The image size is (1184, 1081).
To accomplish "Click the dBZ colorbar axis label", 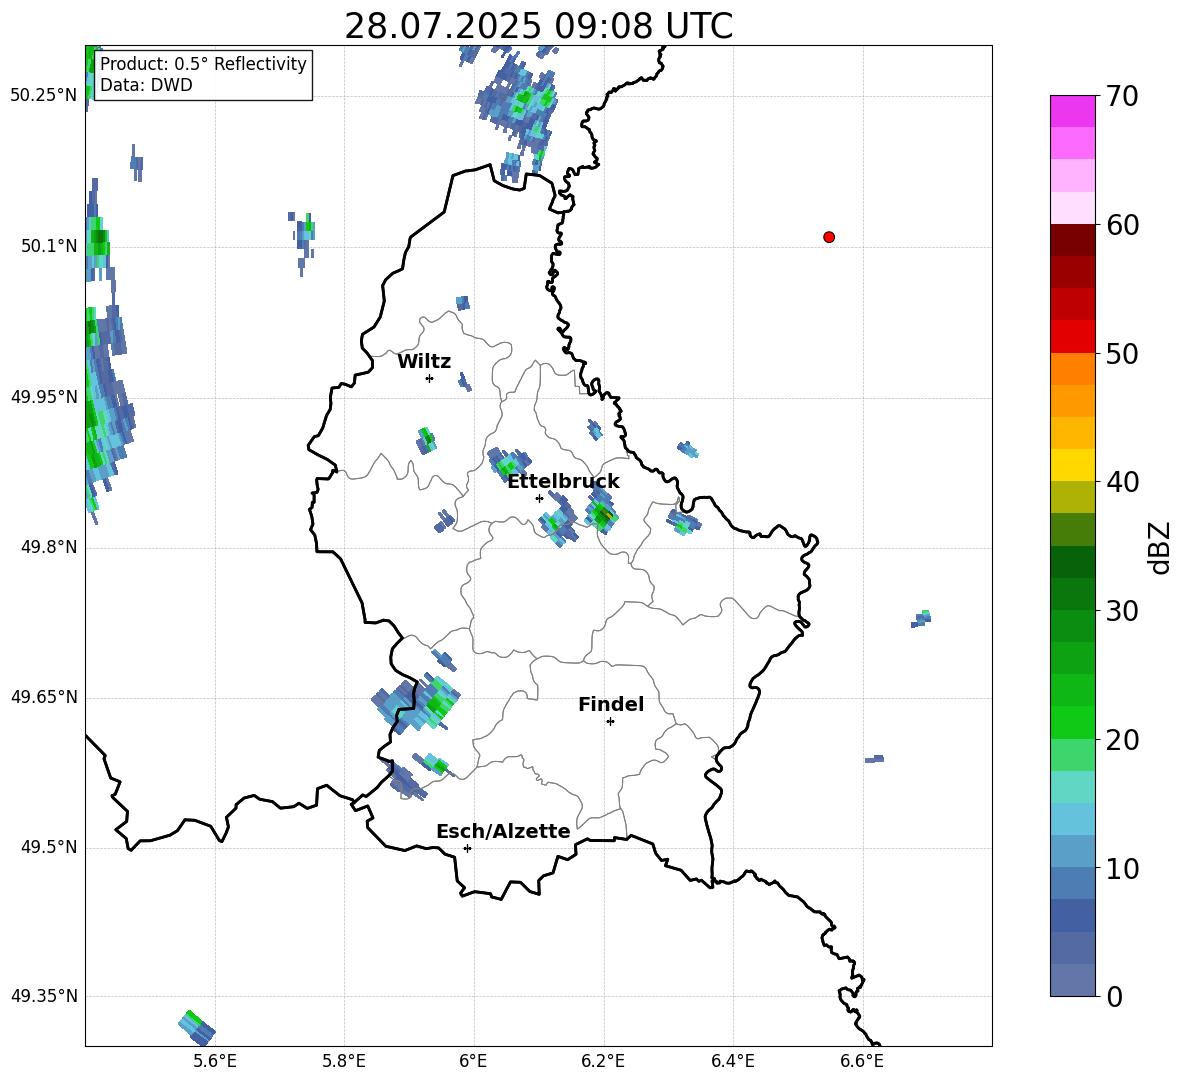I will click(1161, 547).
